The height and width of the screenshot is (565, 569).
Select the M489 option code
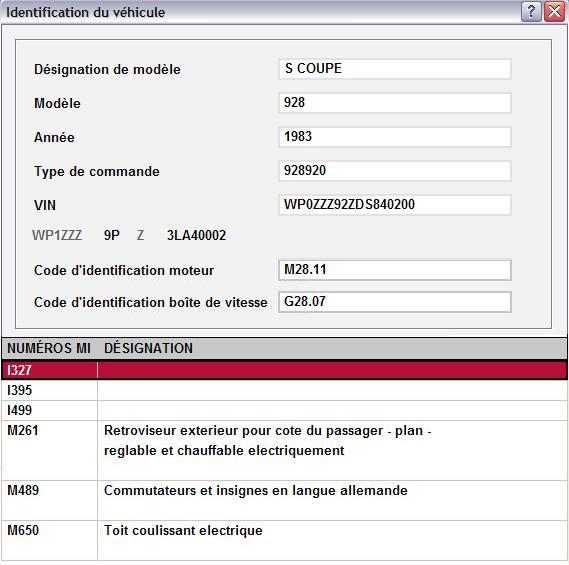coord(23,491)
